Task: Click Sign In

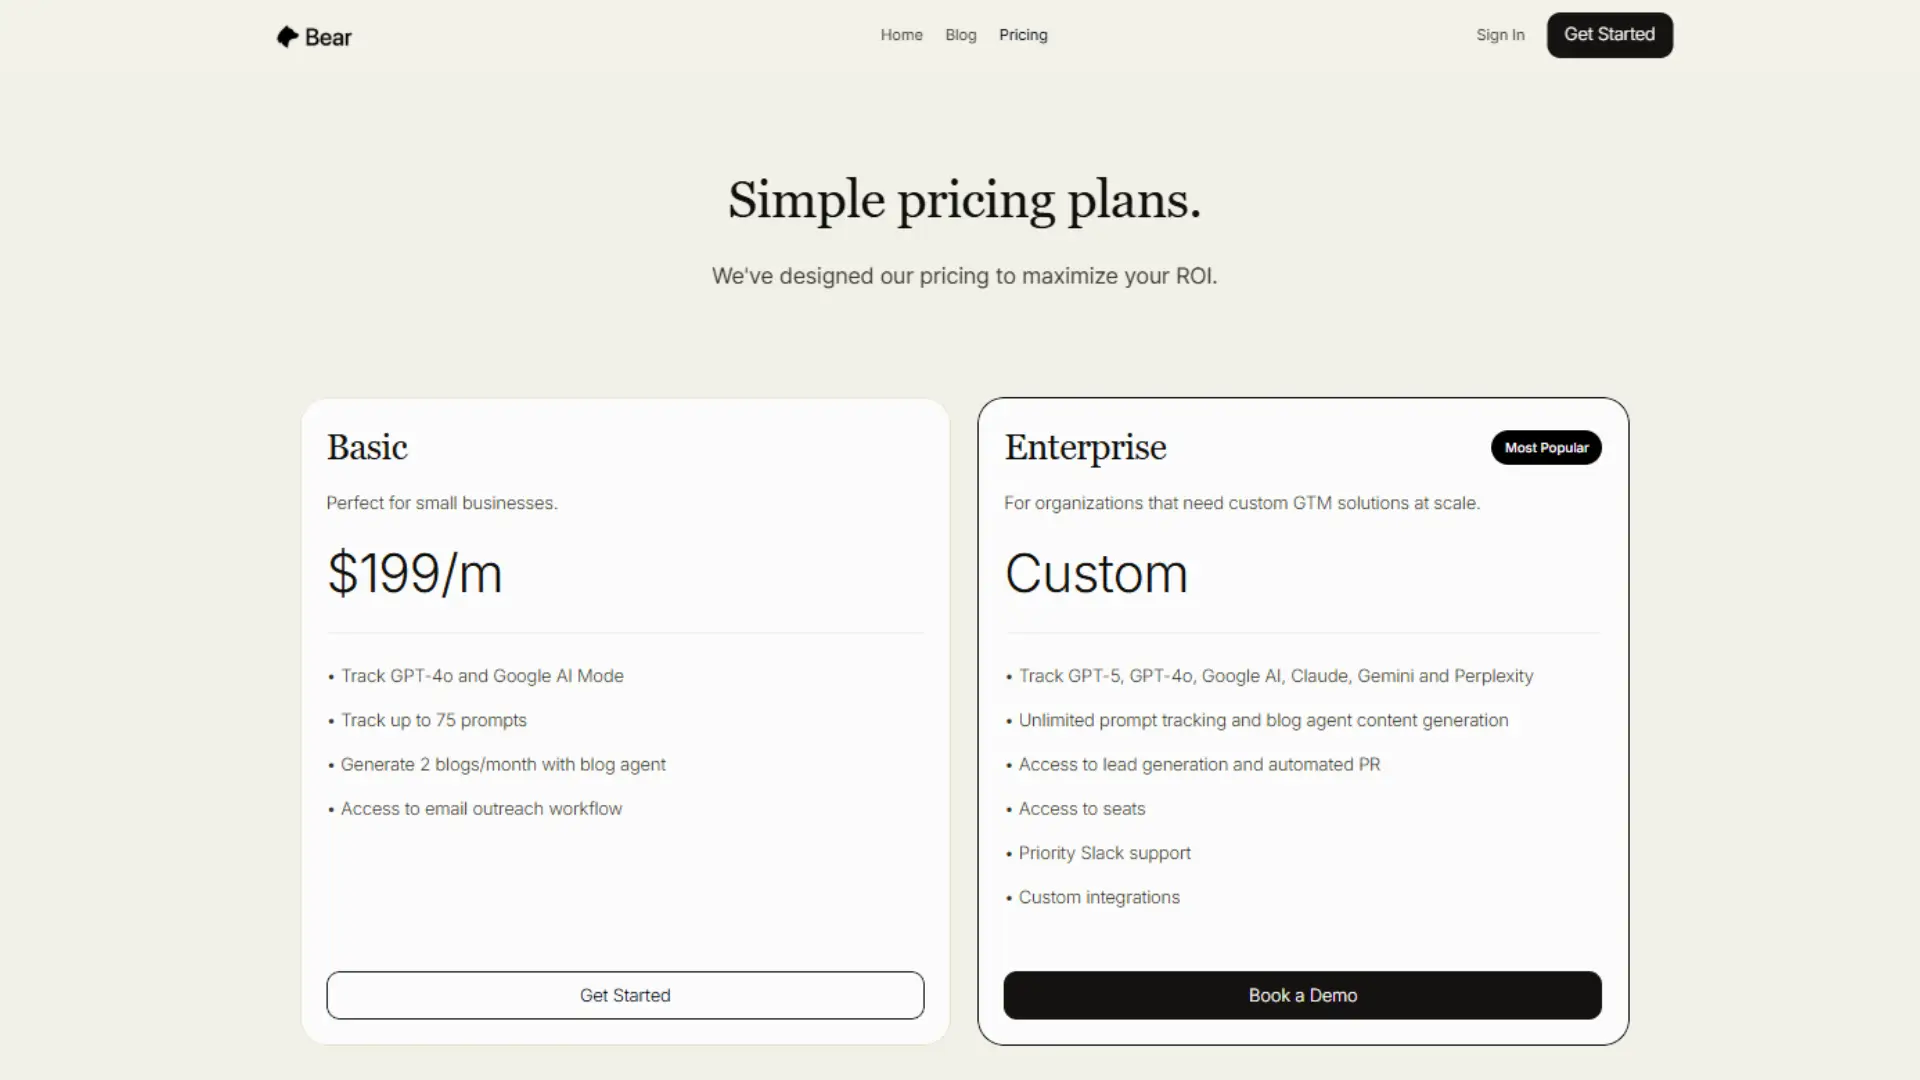Action: point(1499,35)
